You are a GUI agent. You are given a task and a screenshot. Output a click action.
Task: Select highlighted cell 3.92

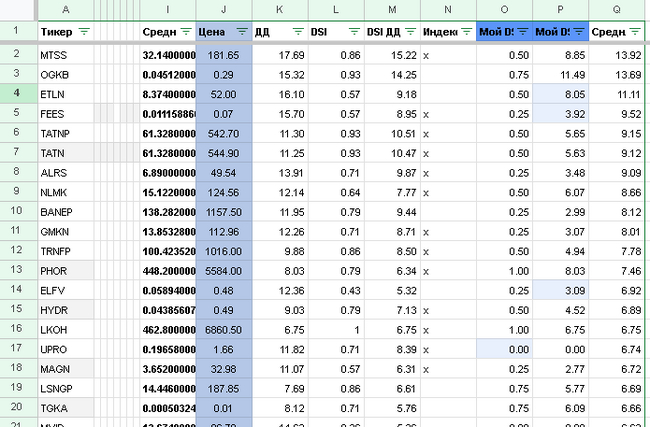pos(560,114)
